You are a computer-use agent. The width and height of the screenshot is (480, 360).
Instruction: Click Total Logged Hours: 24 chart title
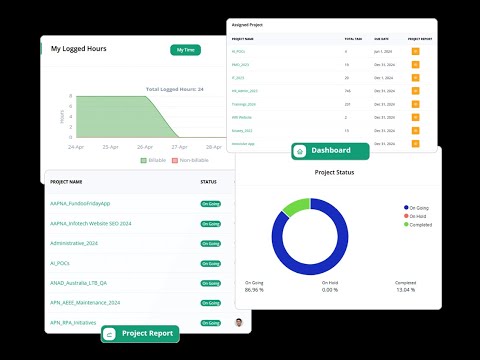coord(175,89)
